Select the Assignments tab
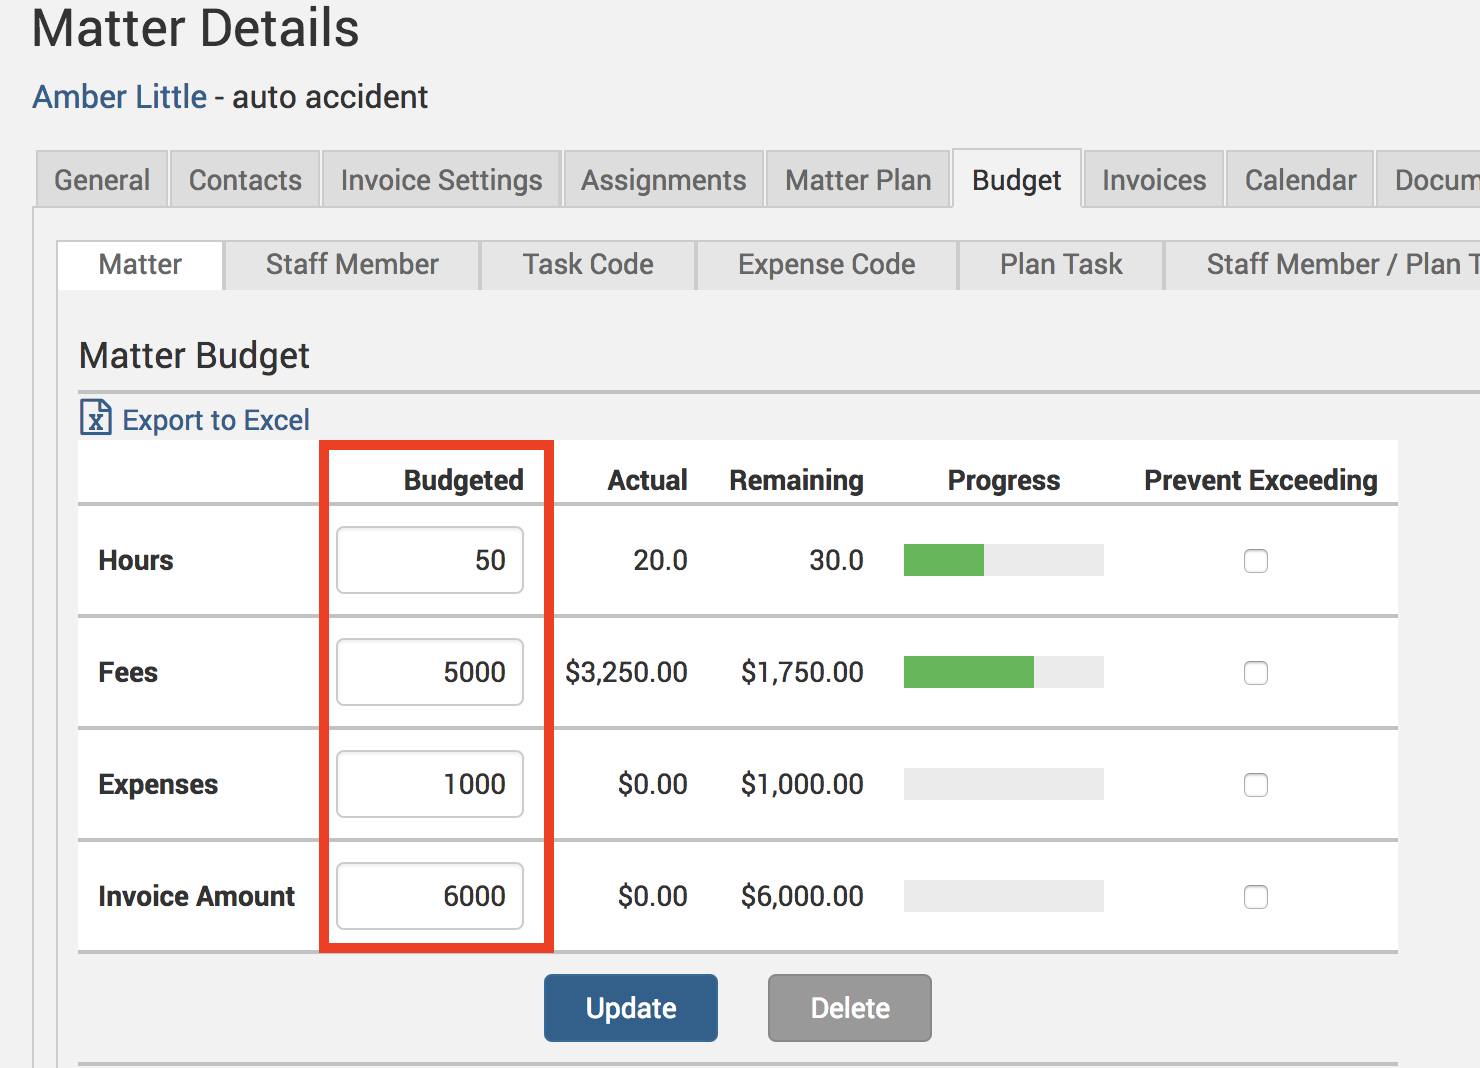Screen dimensions: 1480x1068 click(664, 180)
